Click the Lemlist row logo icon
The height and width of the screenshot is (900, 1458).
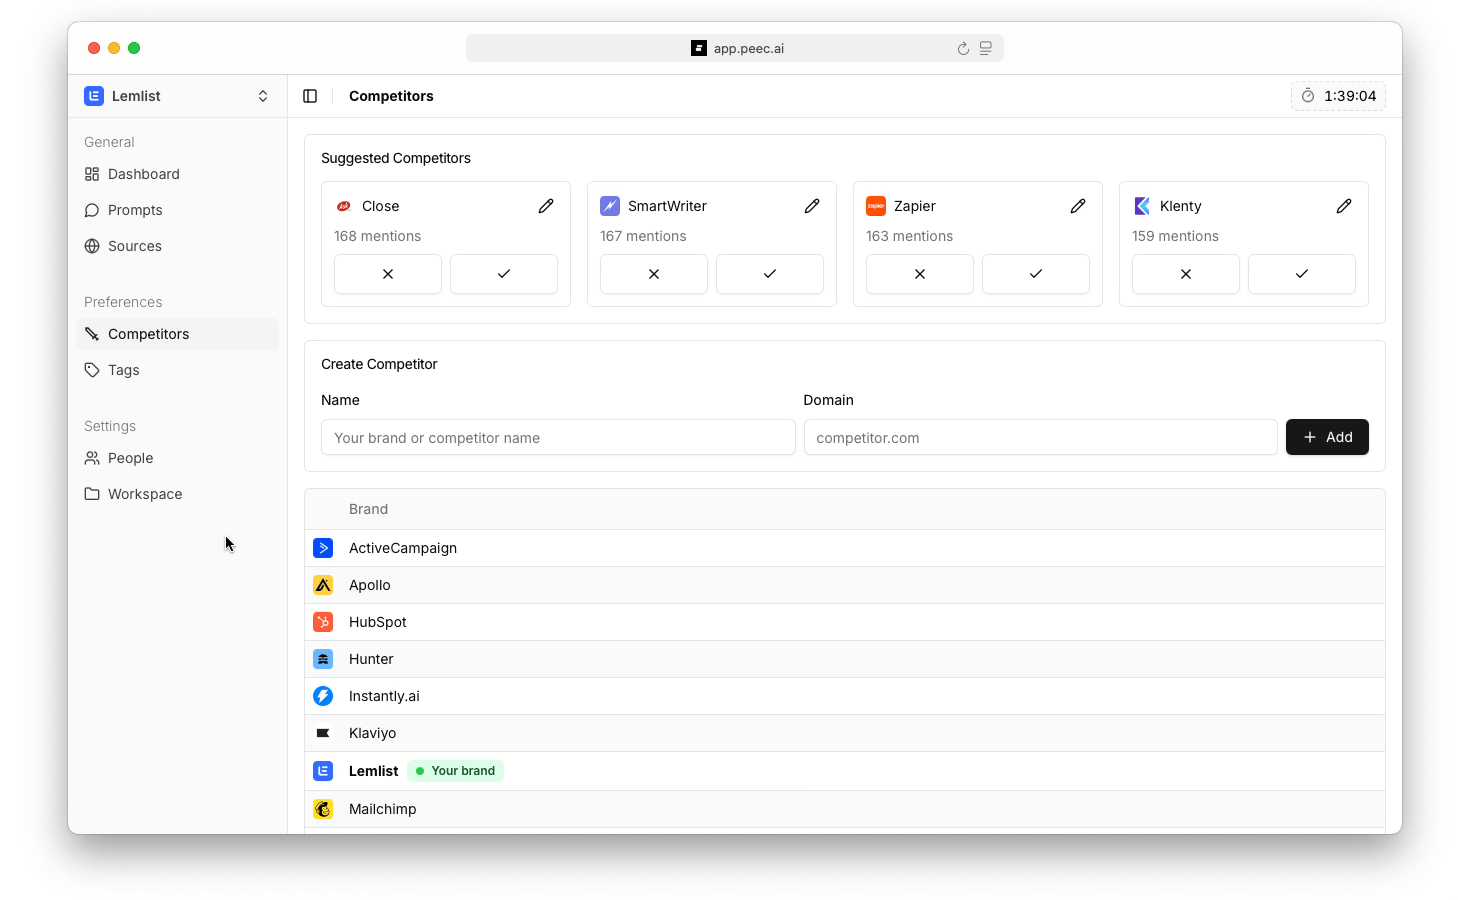tap(323, 771)
